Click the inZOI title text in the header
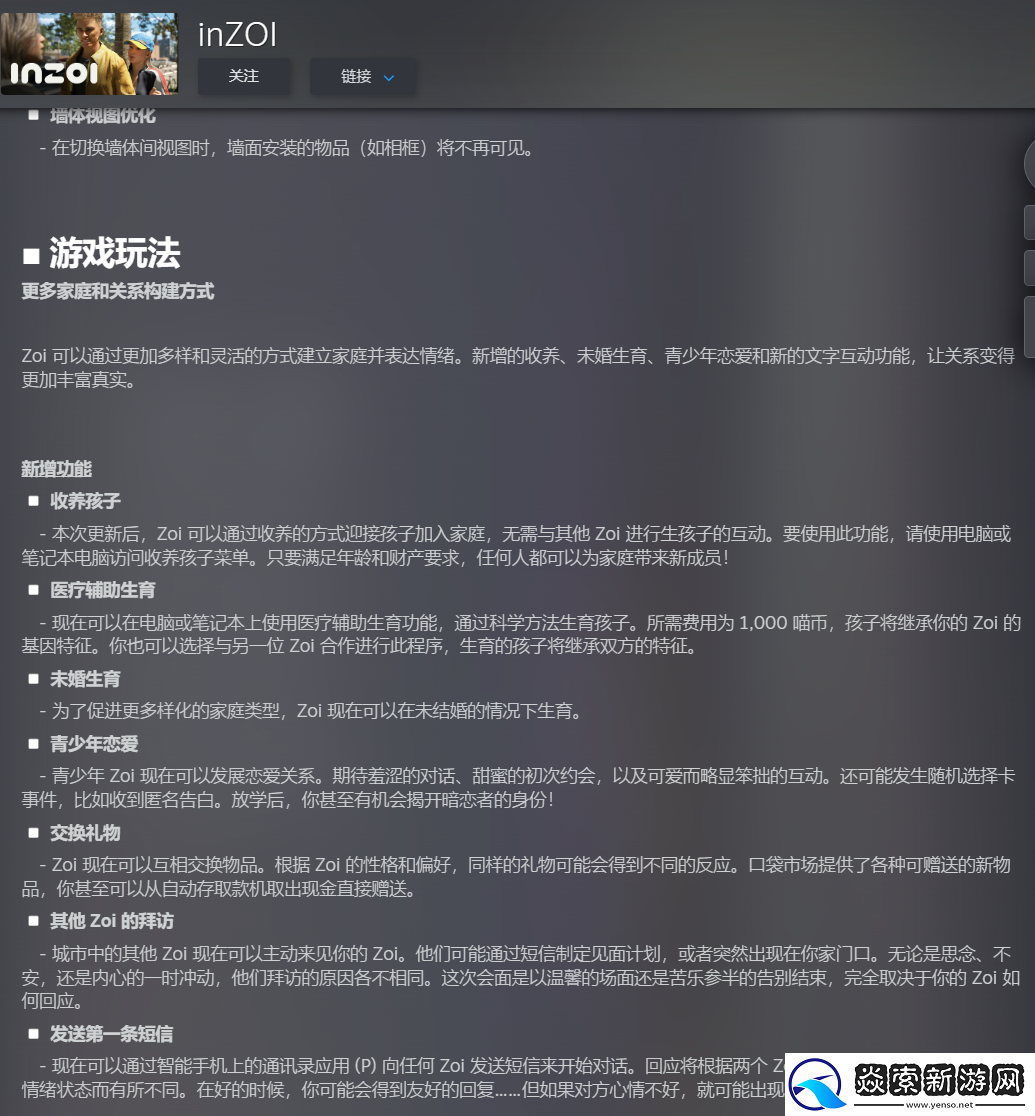Screen dimensions: 1035x1116 (x=237, y=33)
